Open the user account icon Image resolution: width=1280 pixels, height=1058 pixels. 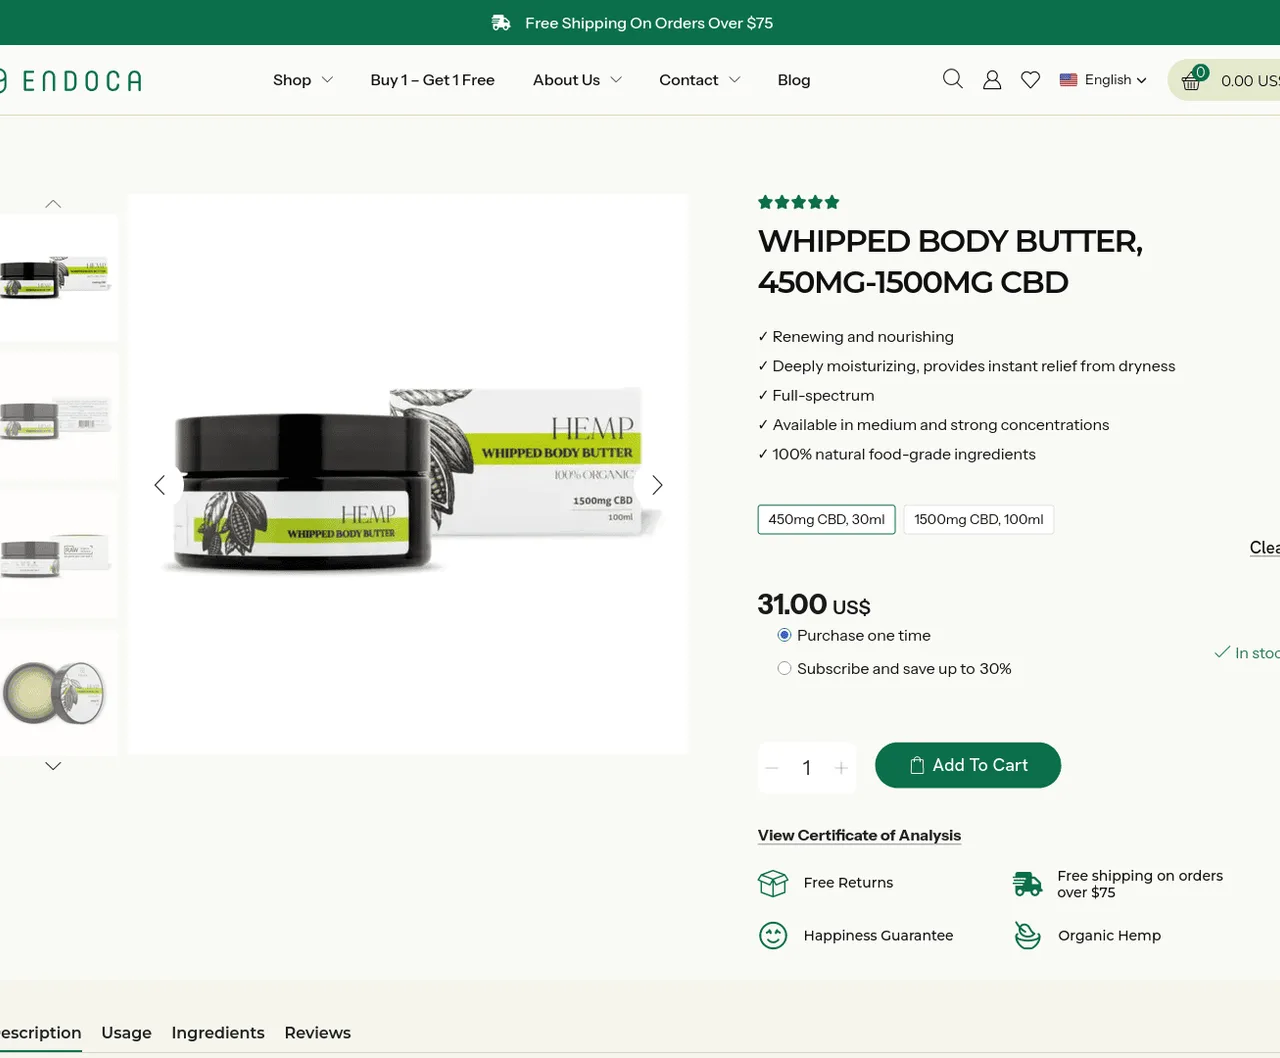click(x=992, y=80)
